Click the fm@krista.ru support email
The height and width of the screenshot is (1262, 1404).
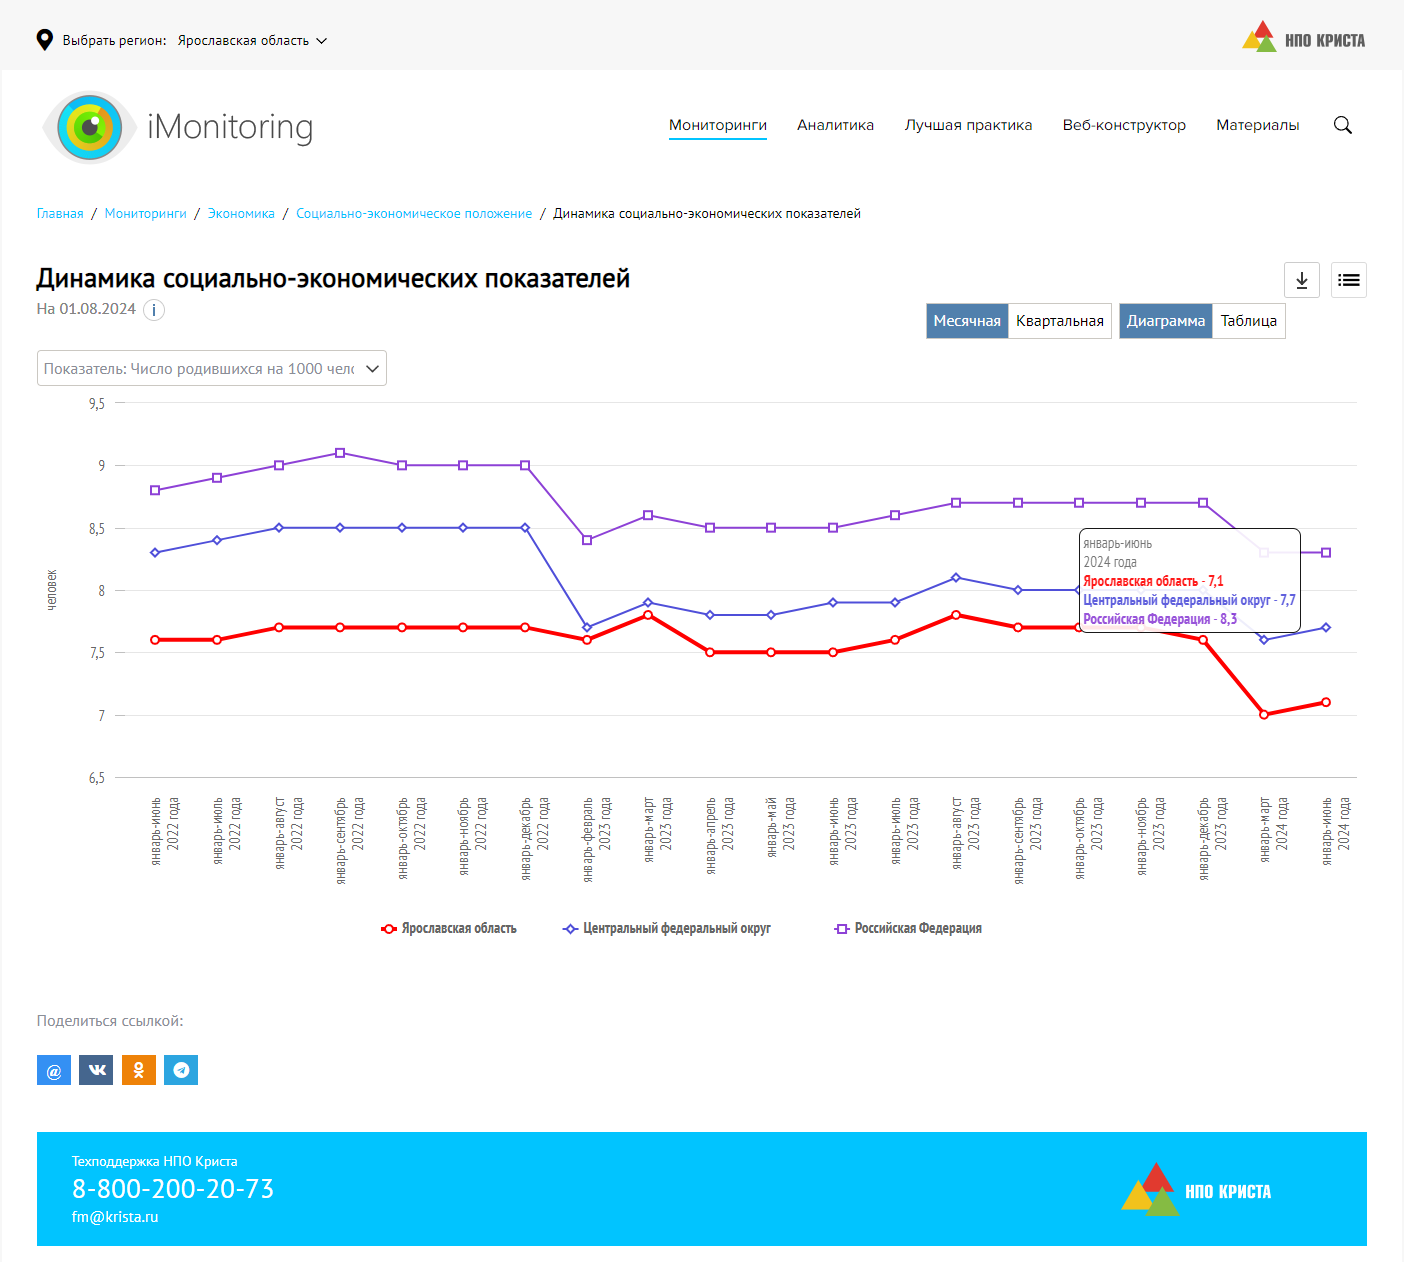pos(115,1217)
